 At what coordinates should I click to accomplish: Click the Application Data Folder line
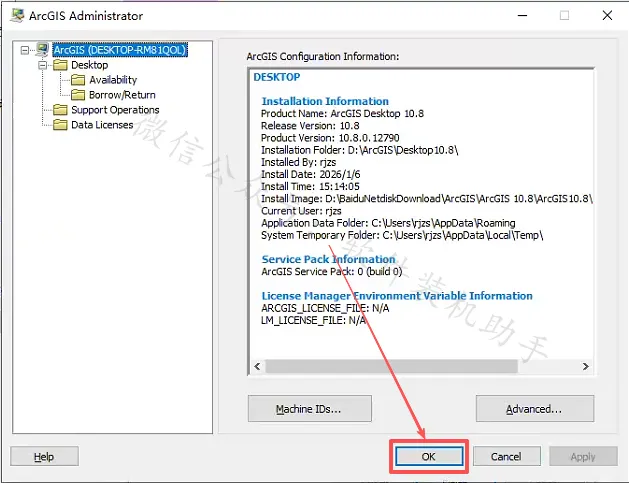click(388, 223)
